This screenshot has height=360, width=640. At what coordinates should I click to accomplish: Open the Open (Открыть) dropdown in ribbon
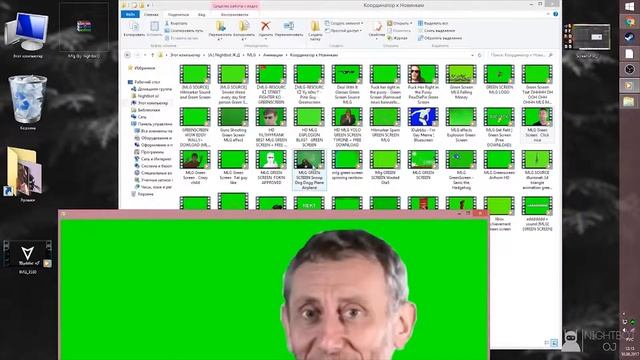click(400, 23)
